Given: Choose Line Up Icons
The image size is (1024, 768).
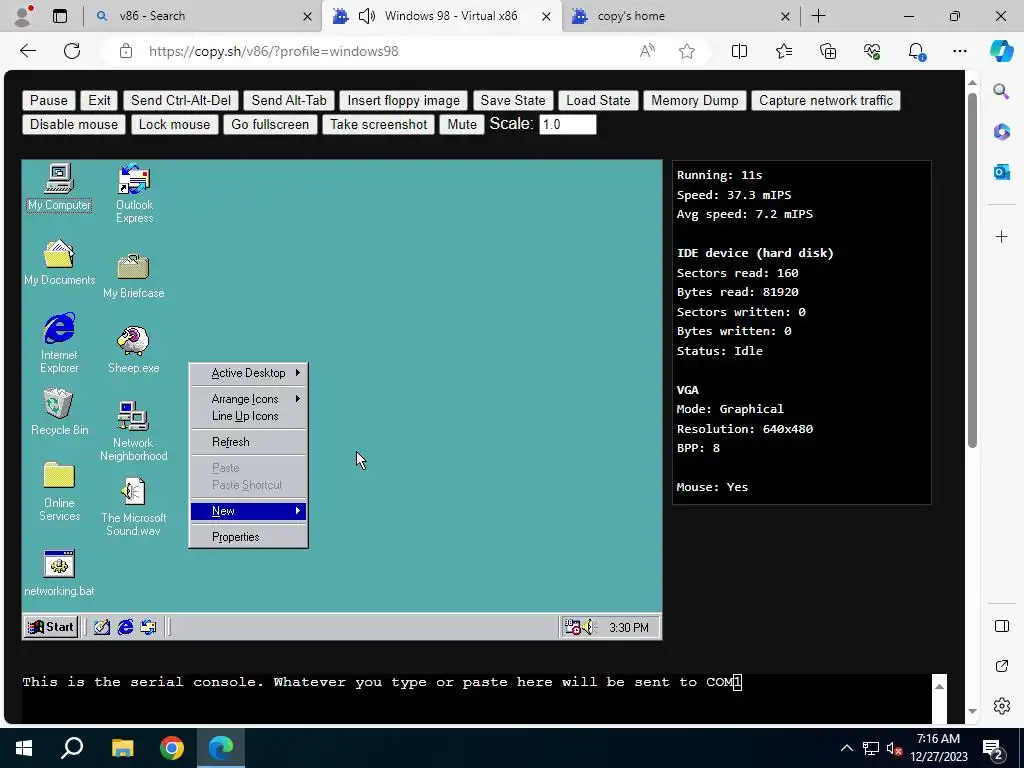Looking at the screenshot, I should pos(248,416).
